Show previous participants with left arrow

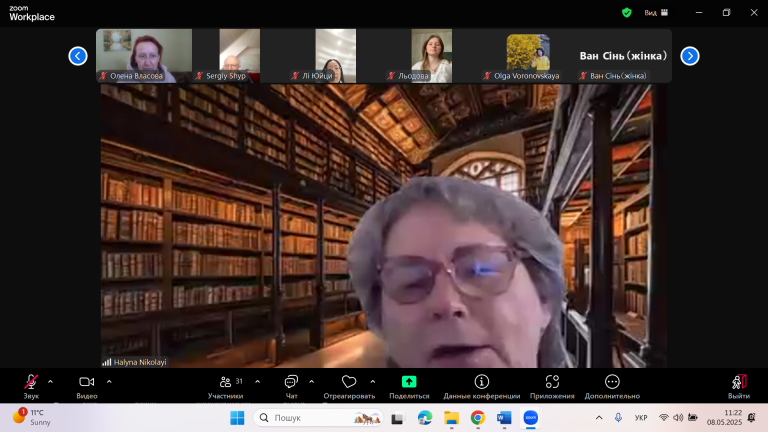coord(78,56)
